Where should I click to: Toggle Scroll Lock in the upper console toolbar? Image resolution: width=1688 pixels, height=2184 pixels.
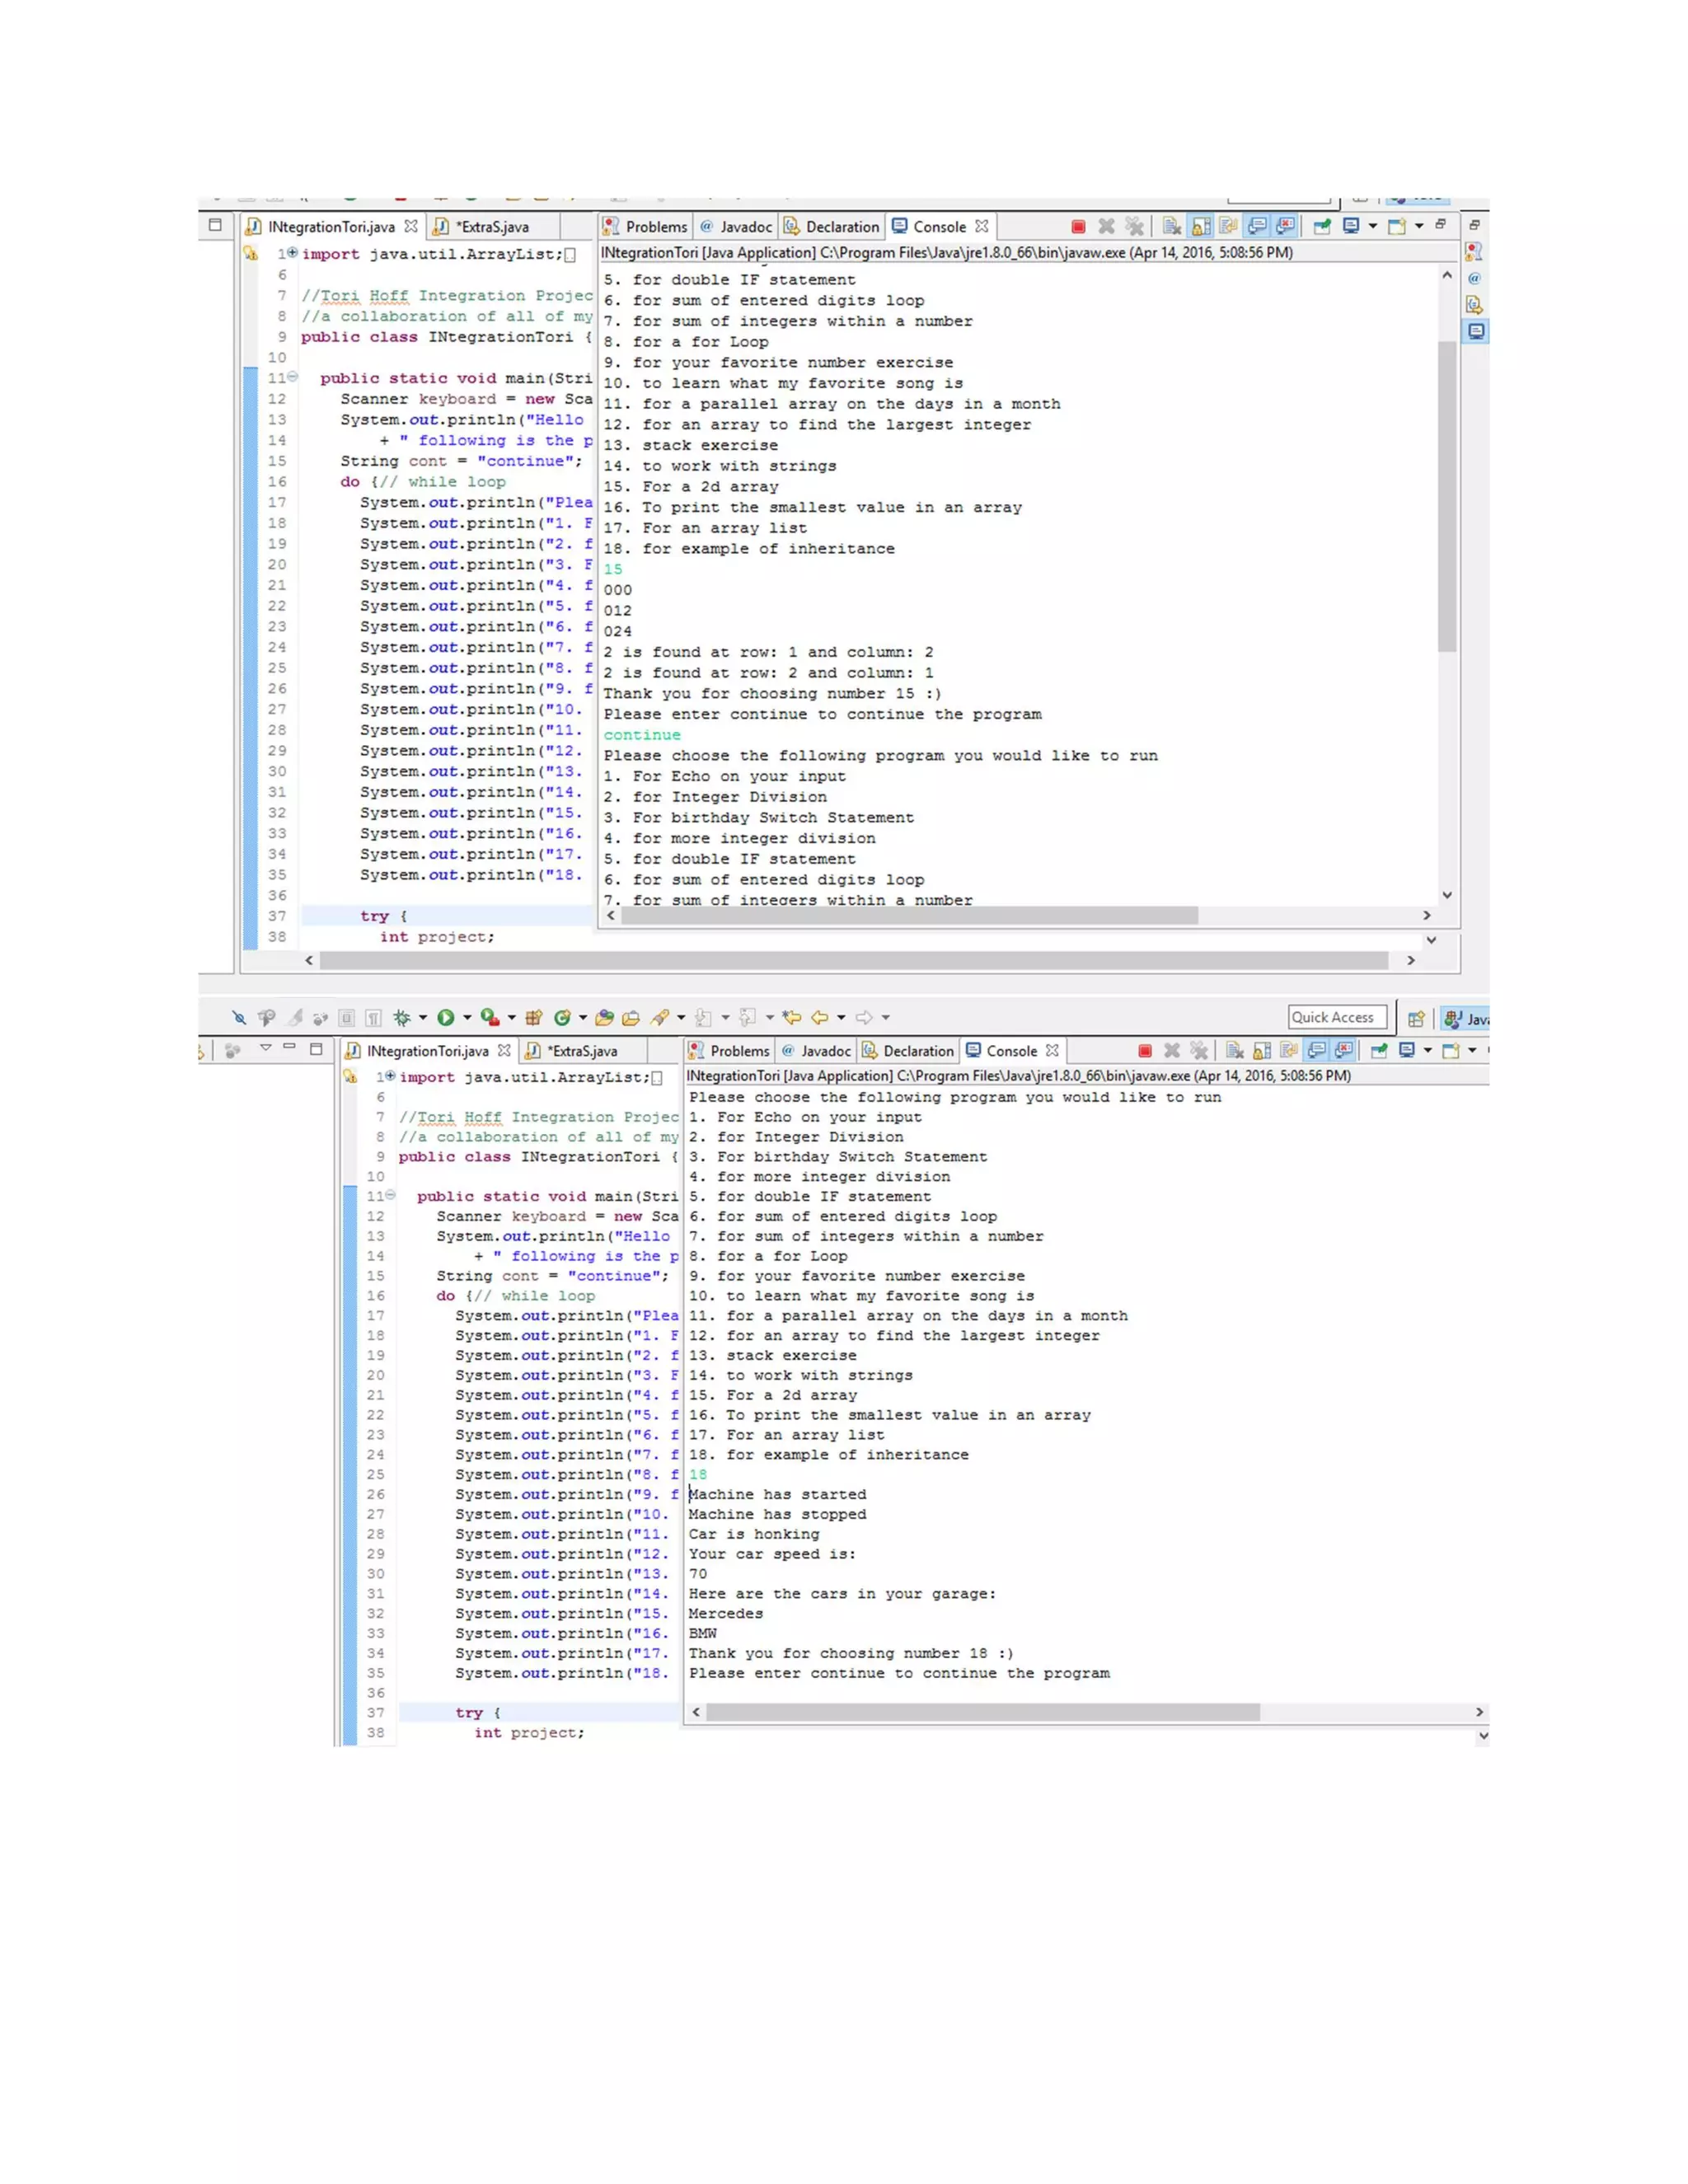point(1201,227)
